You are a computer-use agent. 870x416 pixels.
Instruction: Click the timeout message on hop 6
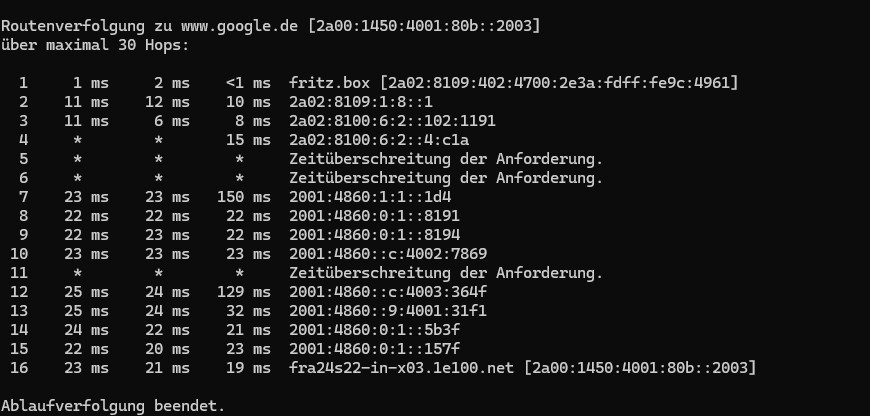446,177
